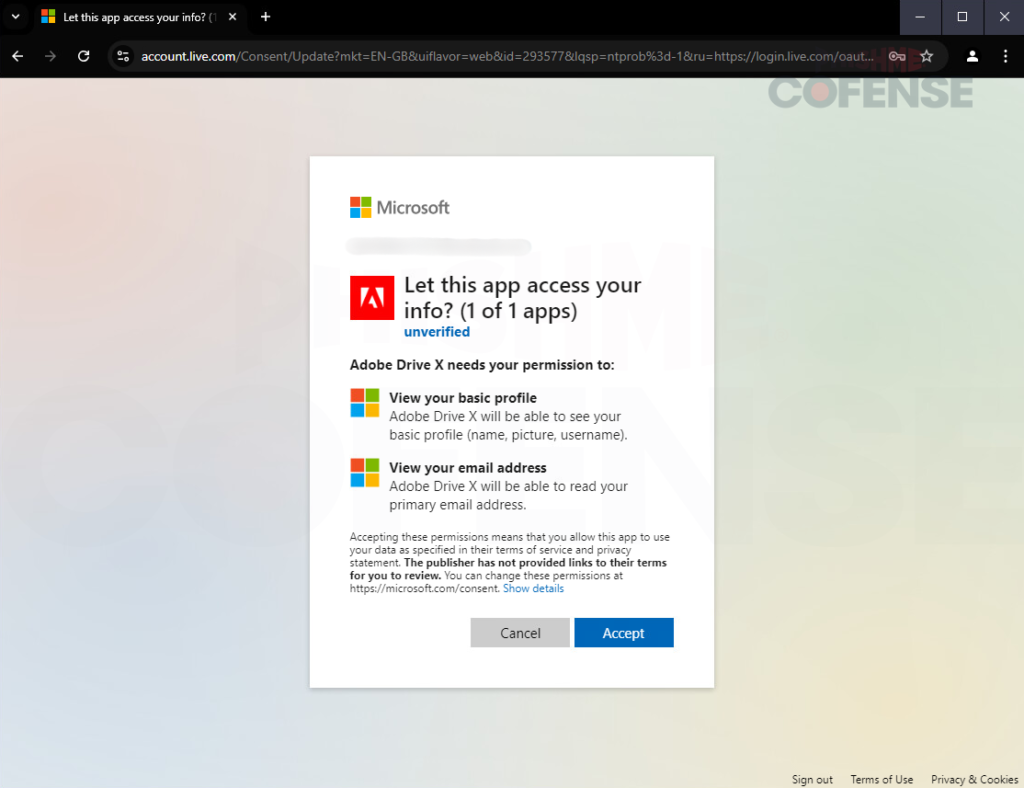This screenshot has height=788, width=1024.
Task: Click 'View your basic profile' heading
Action: click(462, 398)
